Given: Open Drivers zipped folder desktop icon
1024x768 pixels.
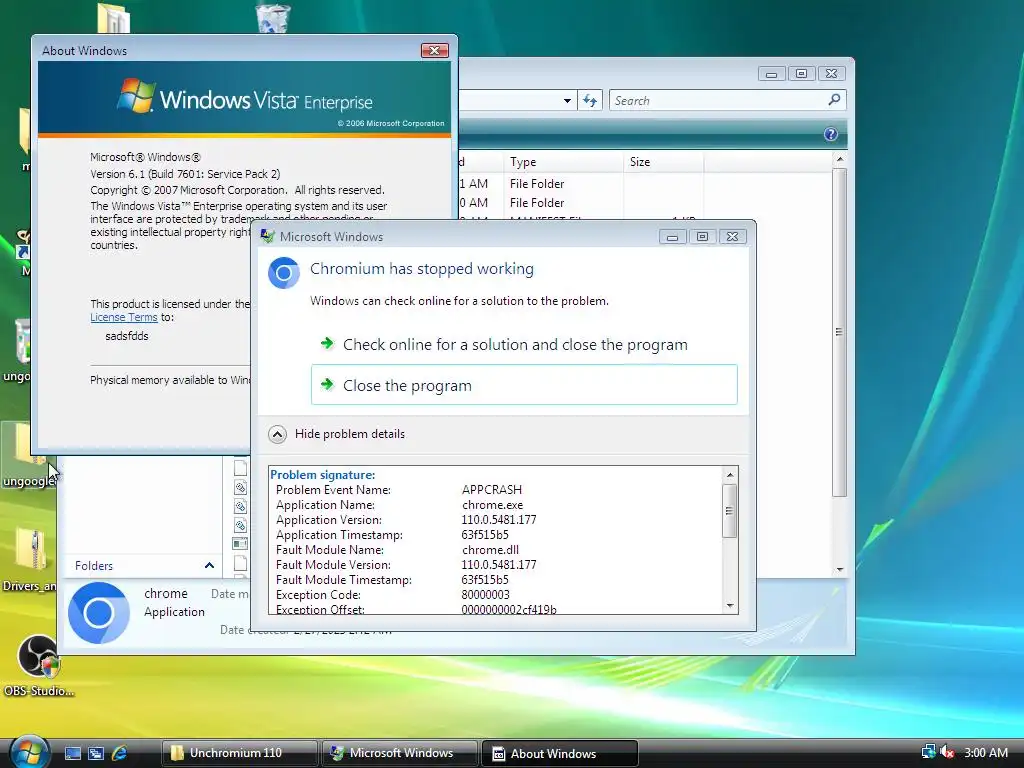Looking at the screenshot, I should tap(29, 560).
